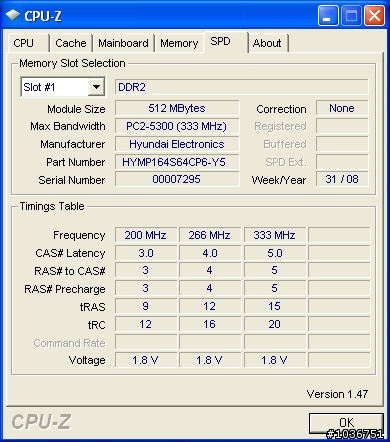
Task: Click the Max Bandwidth label
Action: tap(68, 126)
